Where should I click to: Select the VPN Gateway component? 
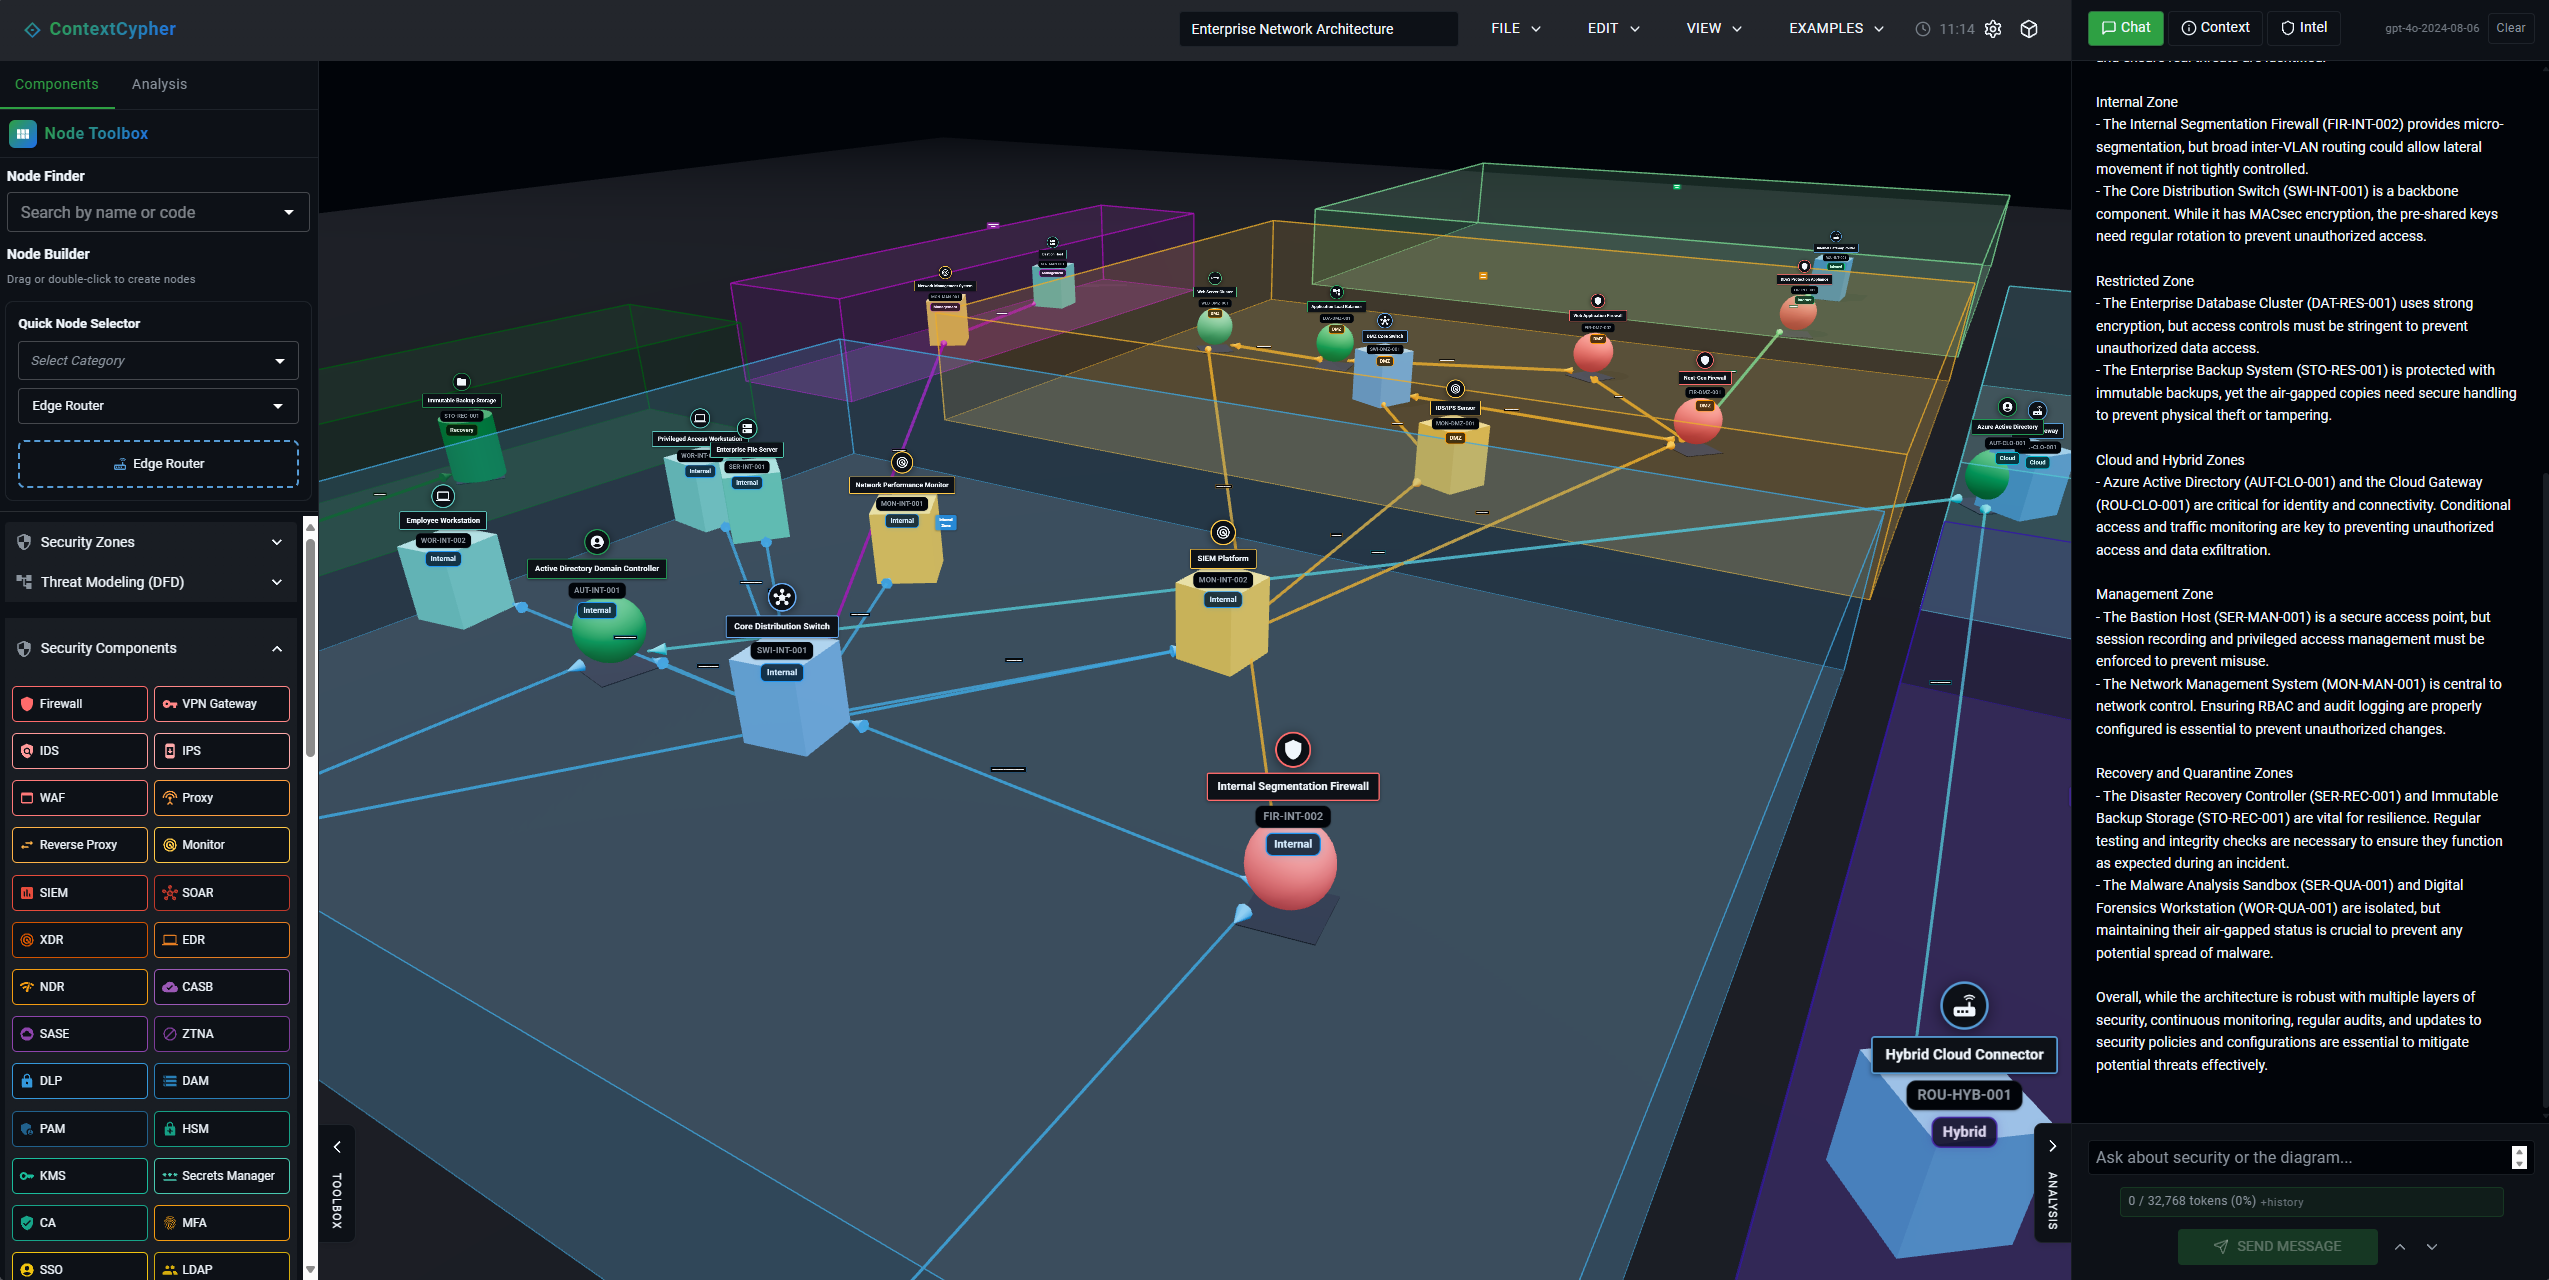[221, 703]
